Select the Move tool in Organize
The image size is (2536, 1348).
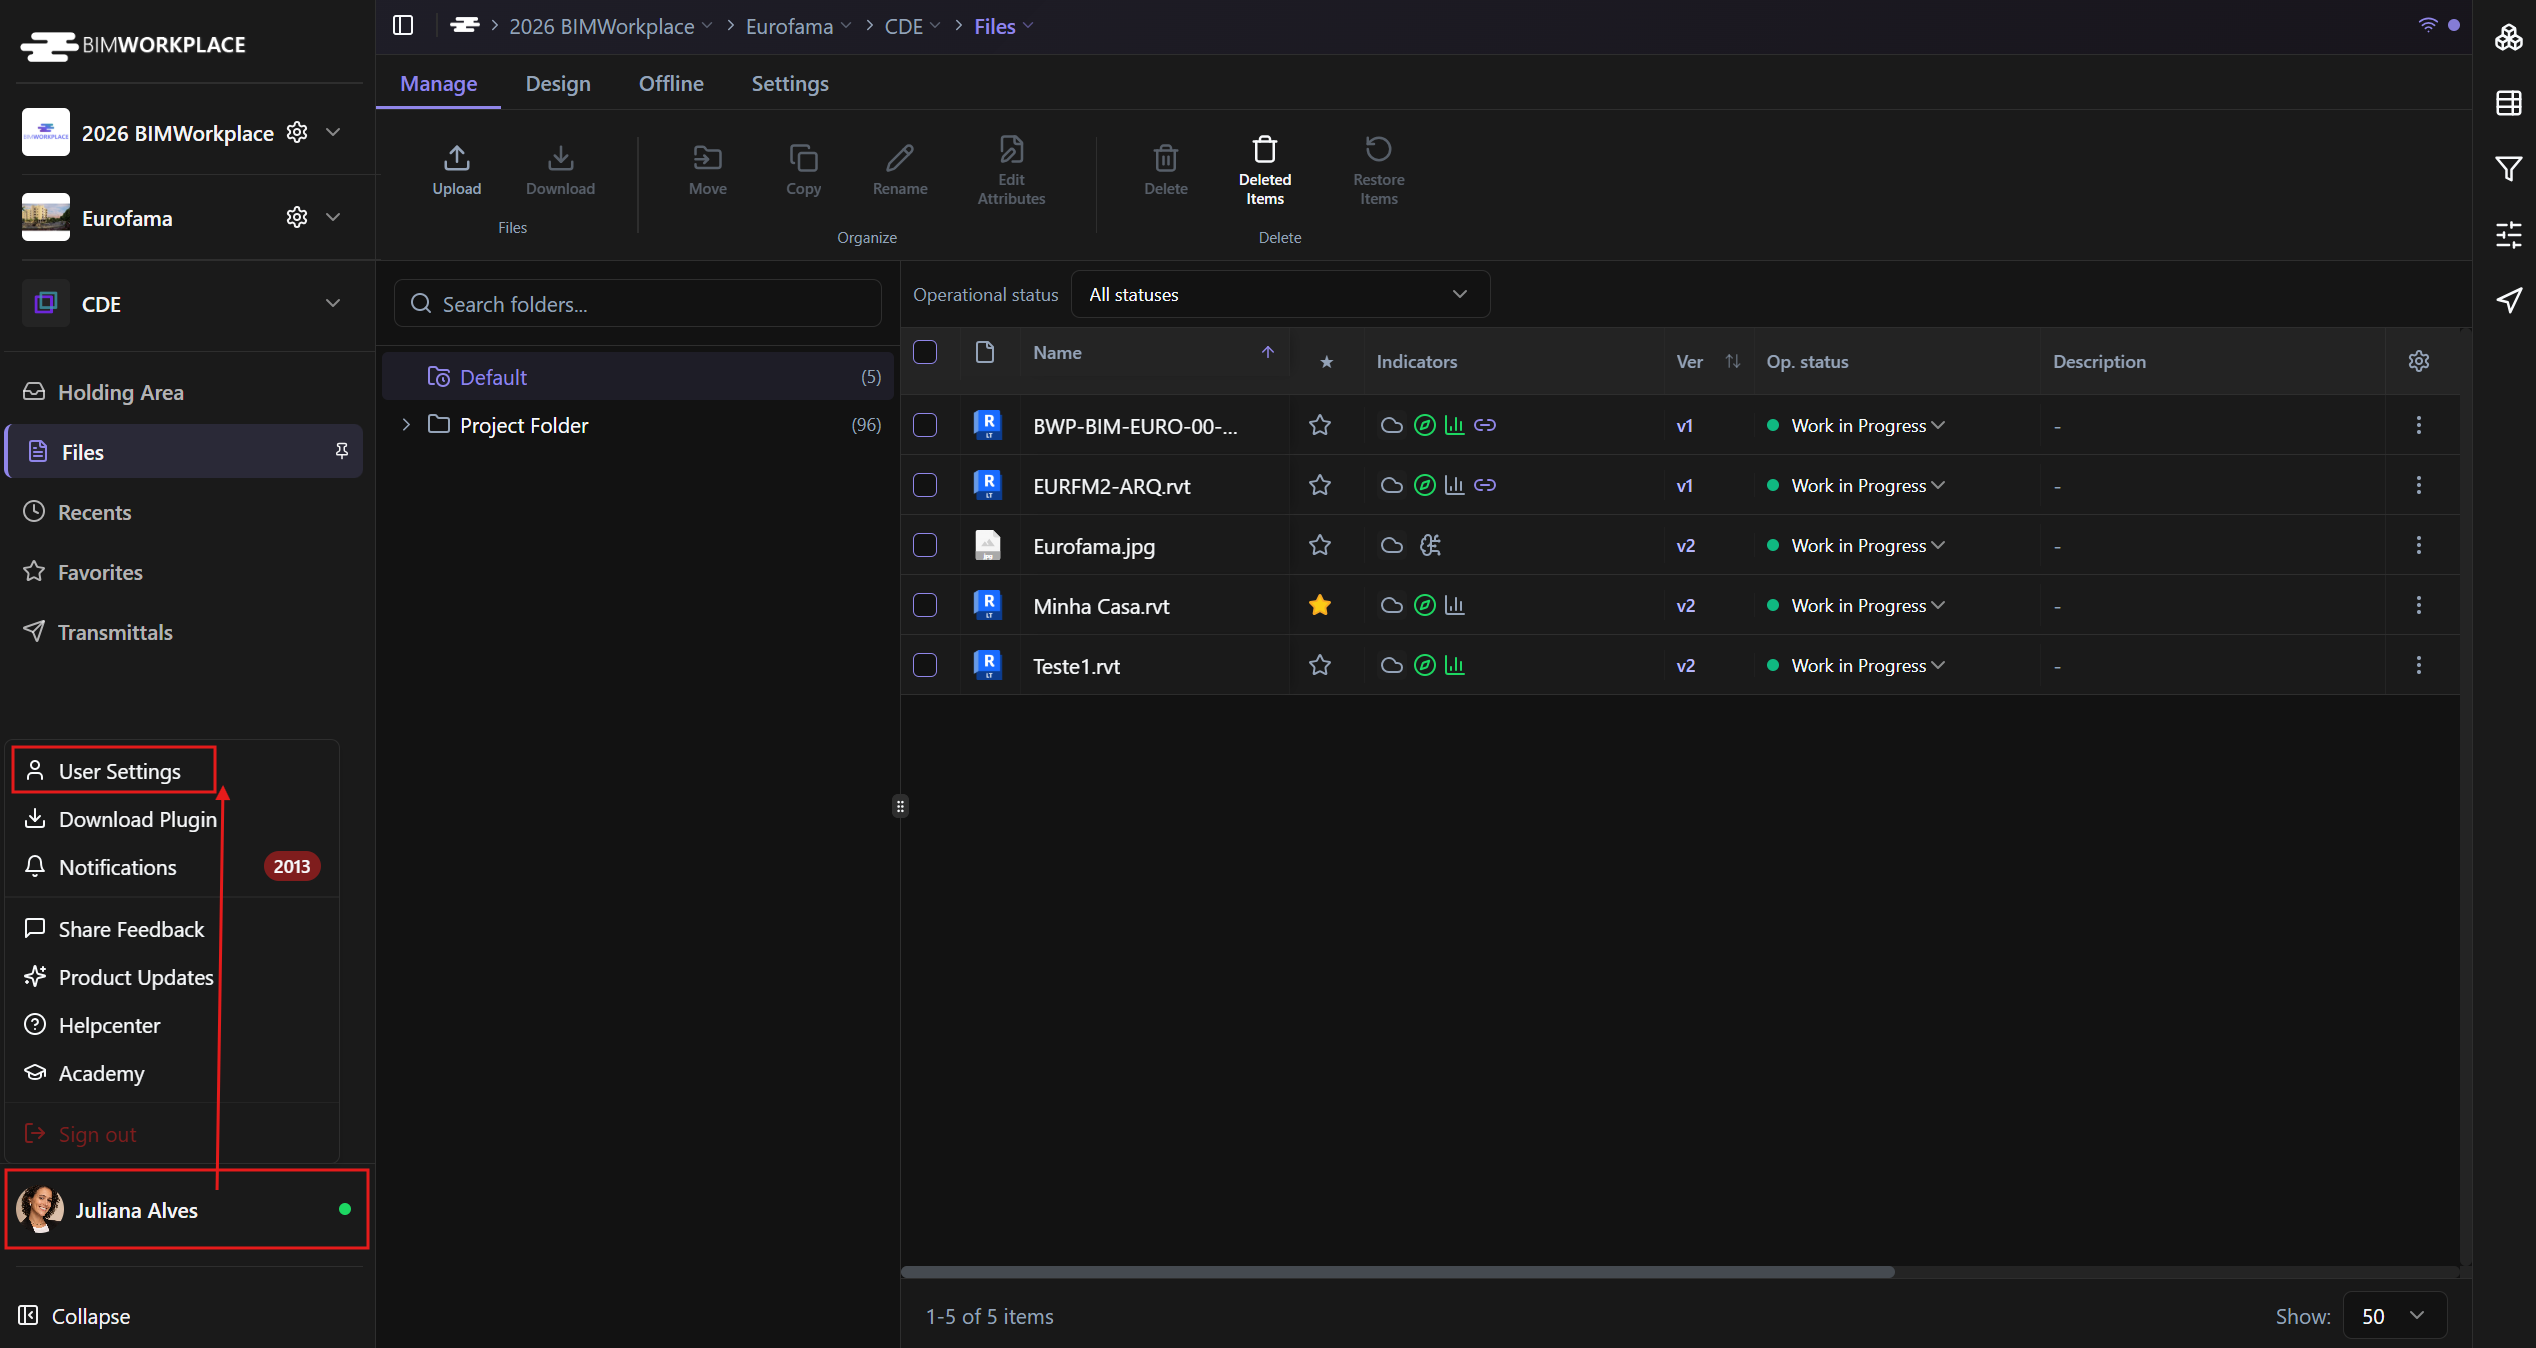[707, 168]
